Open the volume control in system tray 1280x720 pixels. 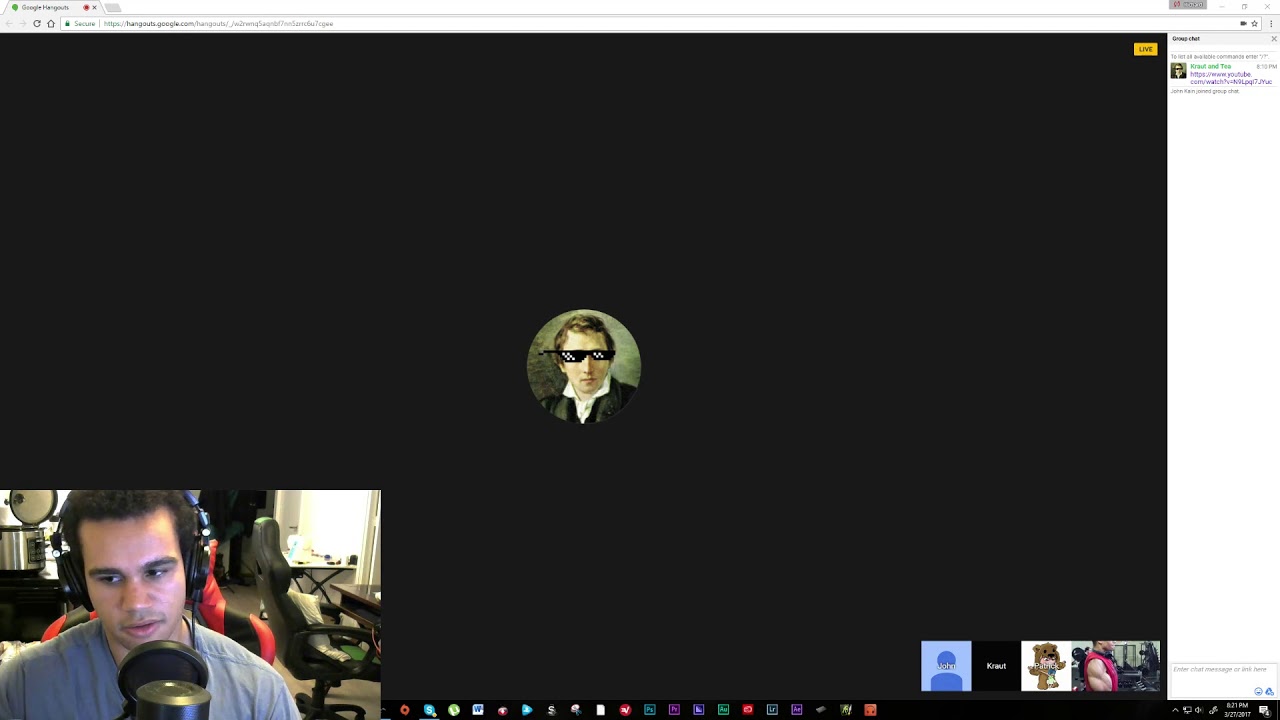click(1198, 710)
